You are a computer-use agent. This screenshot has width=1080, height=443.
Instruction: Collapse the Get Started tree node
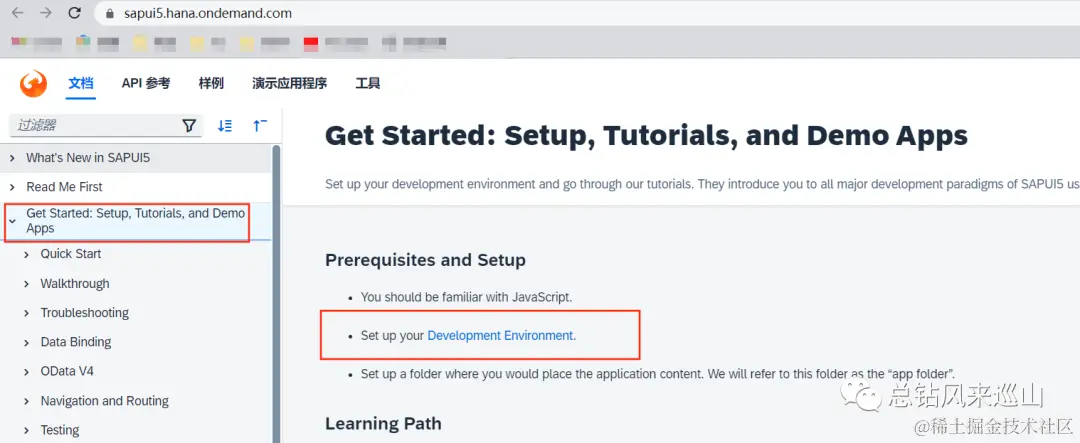click(12, 221)
